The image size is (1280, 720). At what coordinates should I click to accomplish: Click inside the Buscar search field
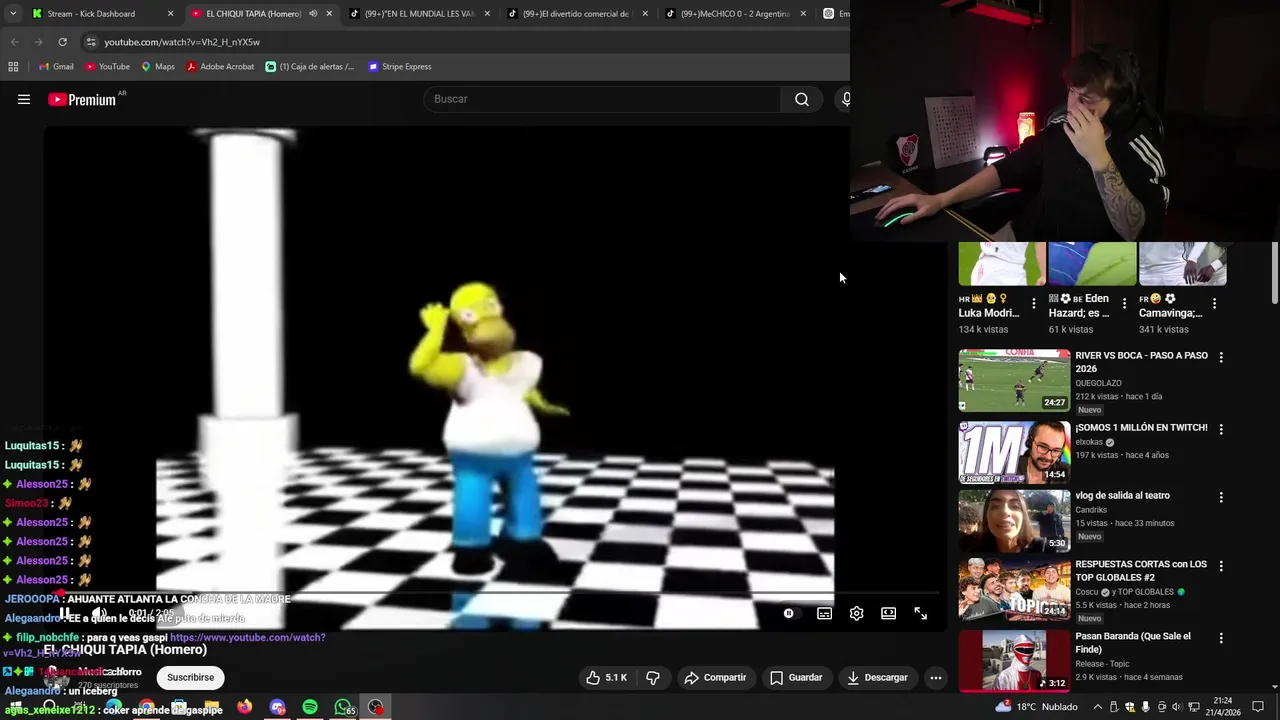603,99
